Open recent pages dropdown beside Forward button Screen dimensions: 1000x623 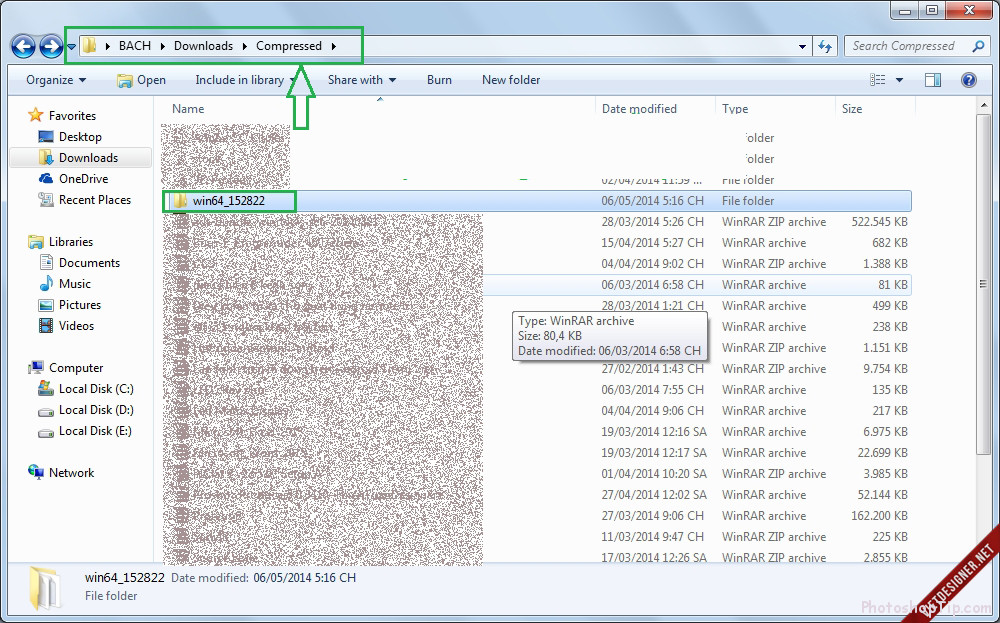point(71,47)
